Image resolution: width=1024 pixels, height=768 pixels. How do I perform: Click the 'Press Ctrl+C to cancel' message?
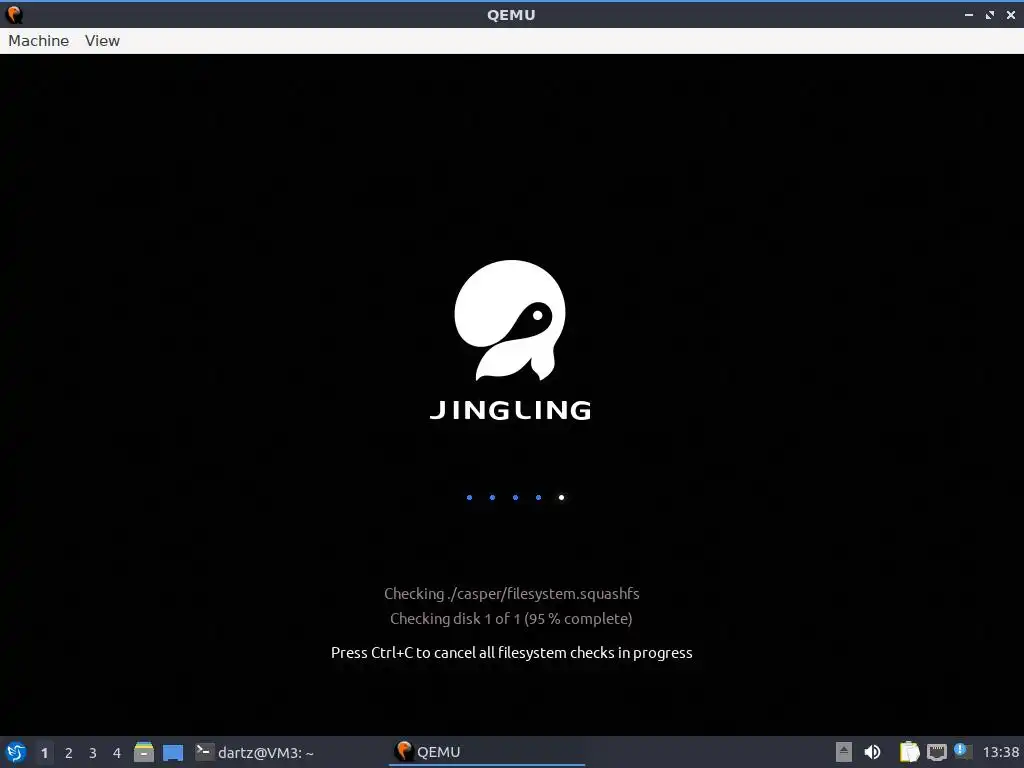511,652
